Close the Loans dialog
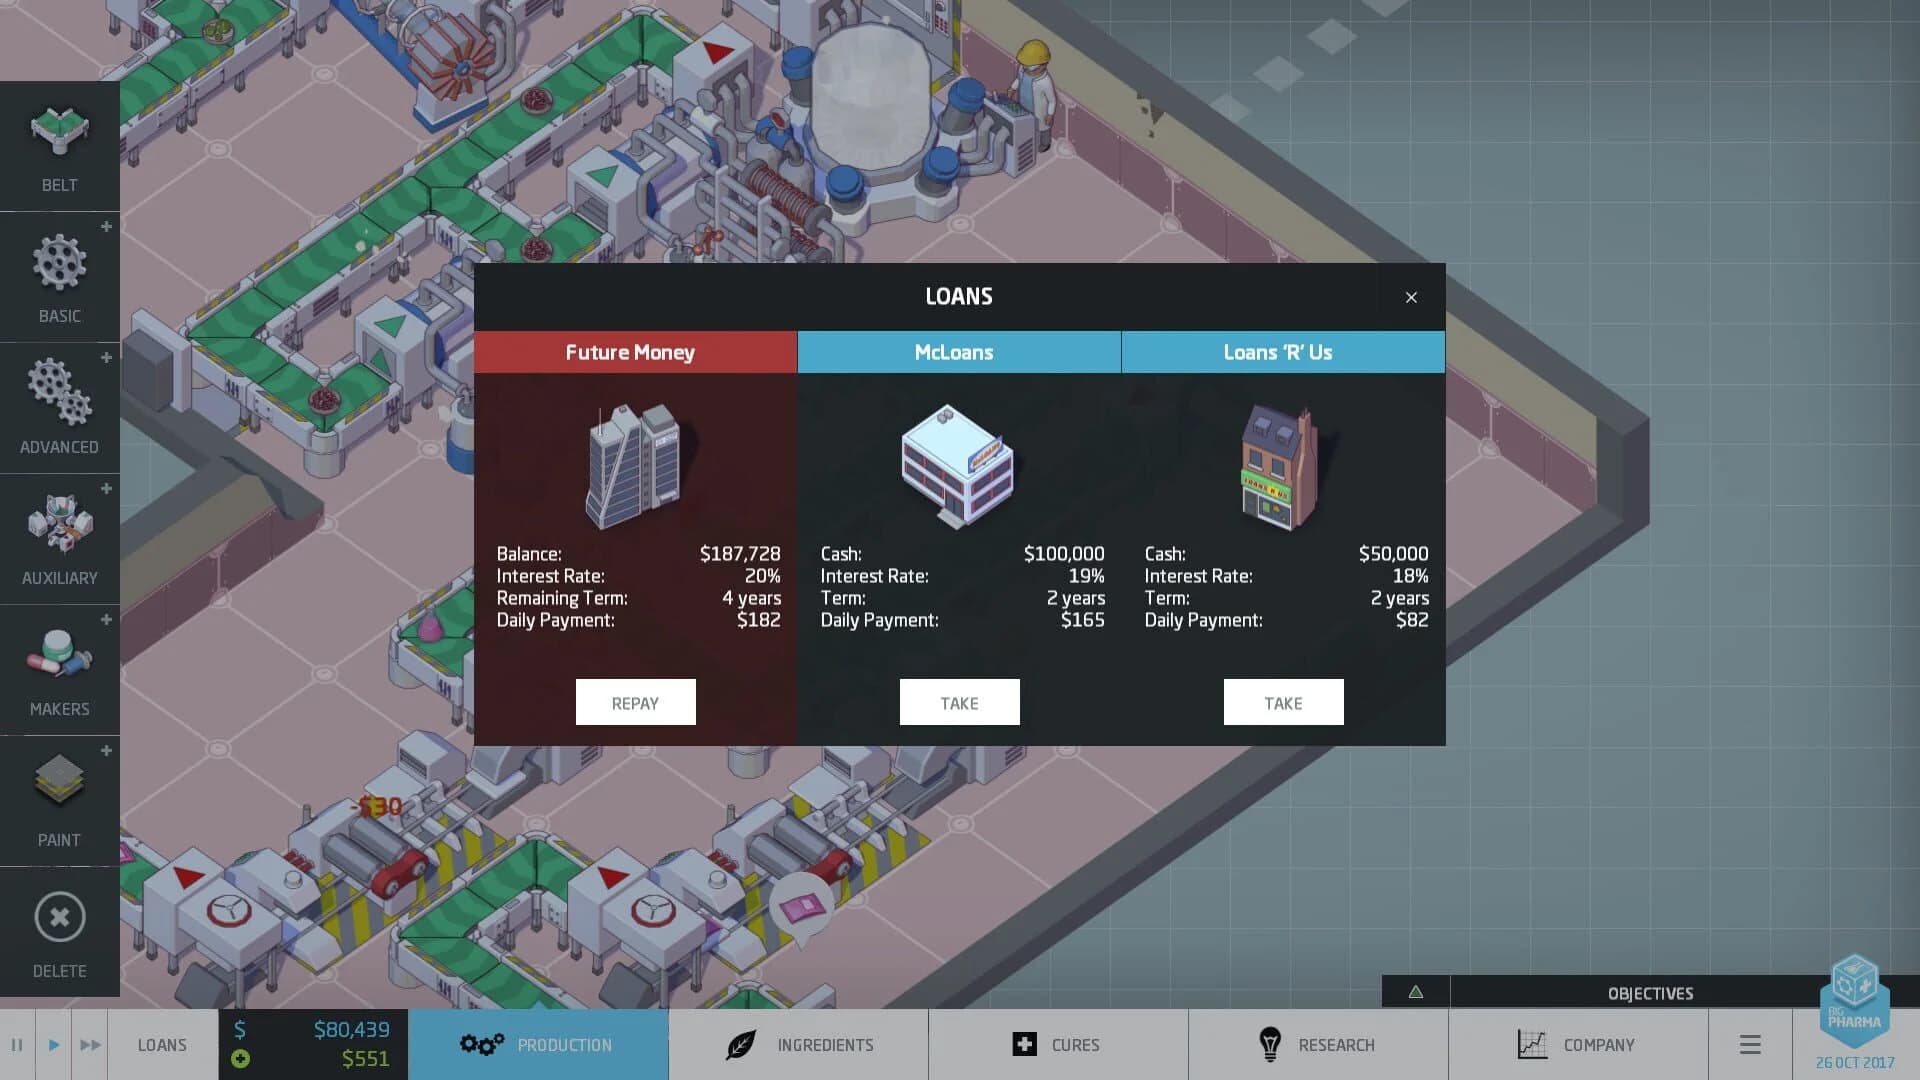 (x=1411, y=297)
